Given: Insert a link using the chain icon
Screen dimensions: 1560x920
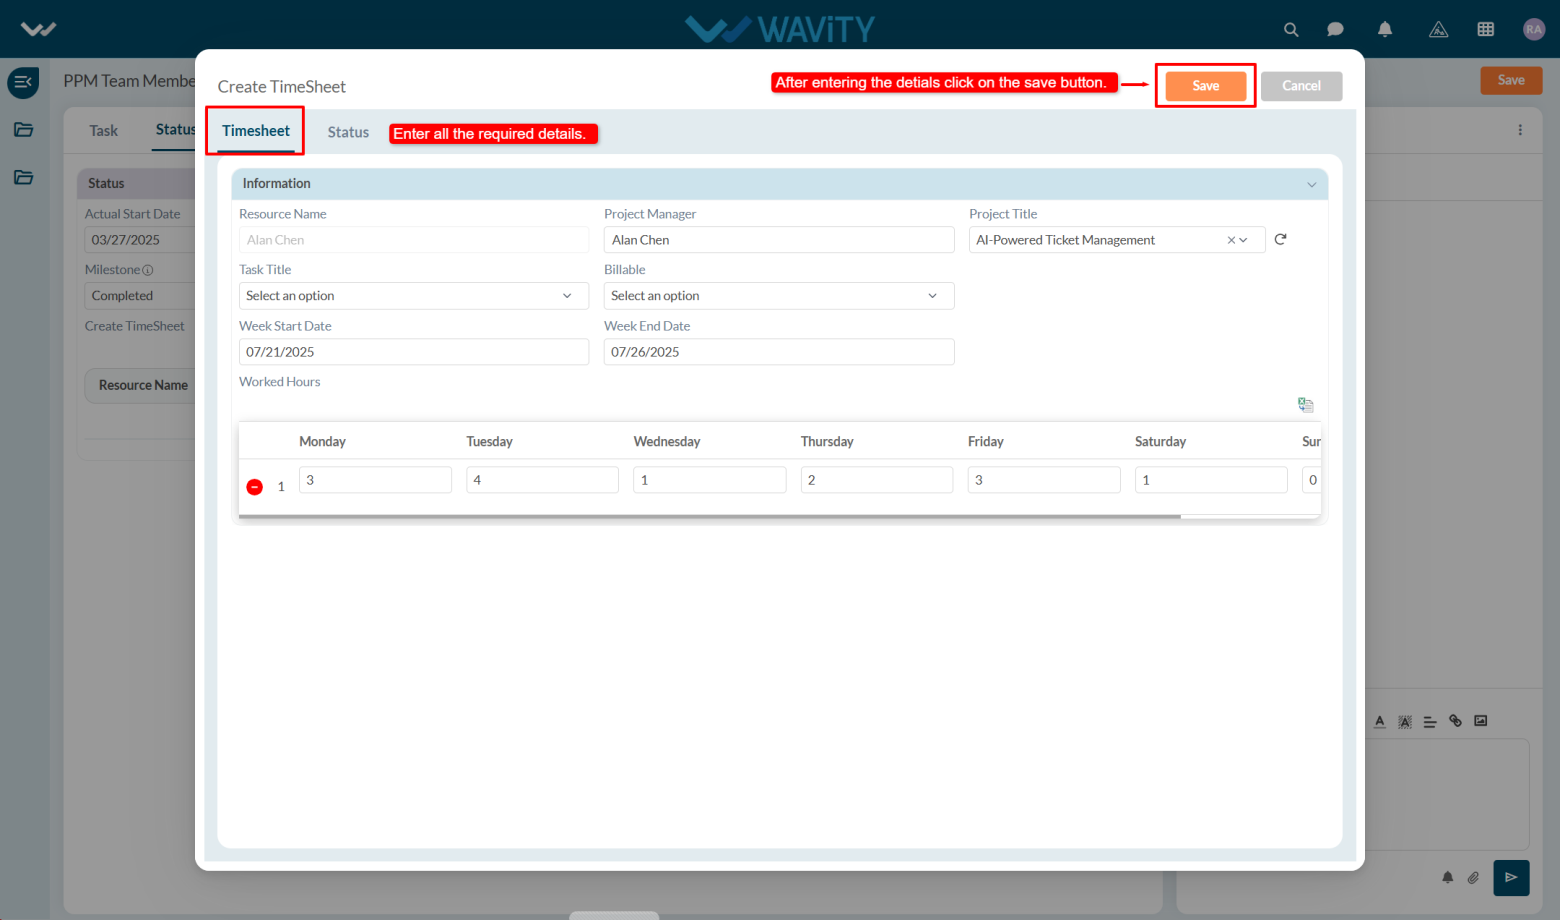Looking at the screenshot, I should coord(1455,721).
